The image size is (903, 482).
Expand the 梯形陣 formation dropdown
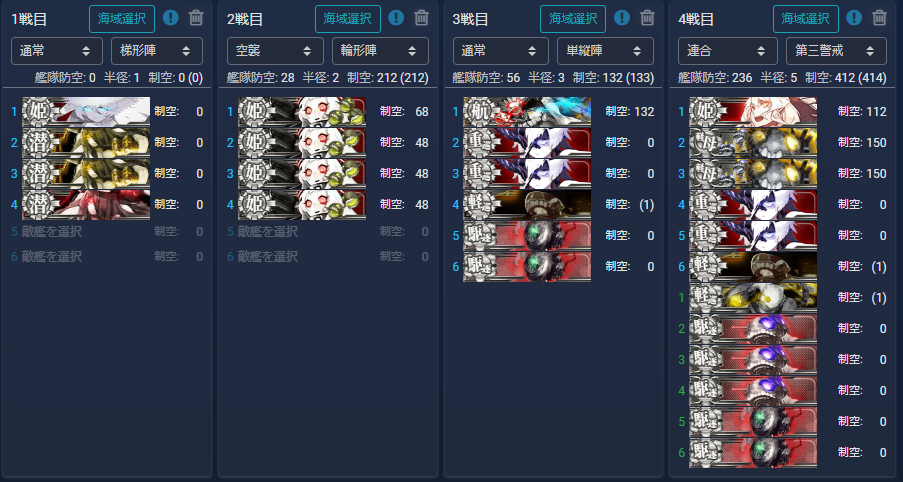[x=157, y=51]
